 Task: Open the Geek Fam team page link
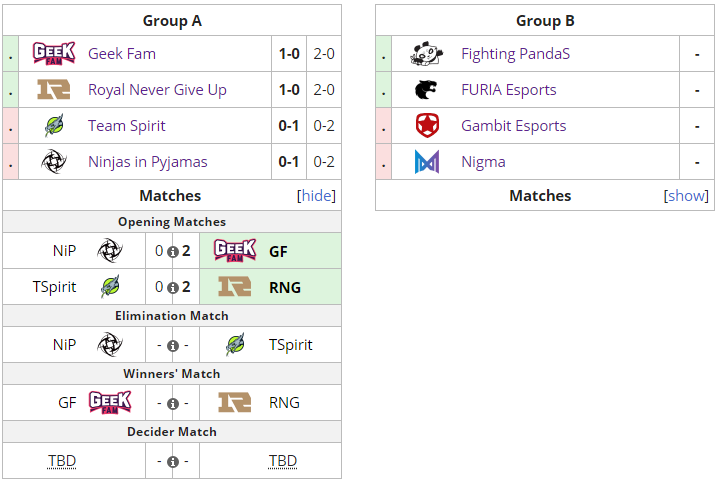(122, 54)
